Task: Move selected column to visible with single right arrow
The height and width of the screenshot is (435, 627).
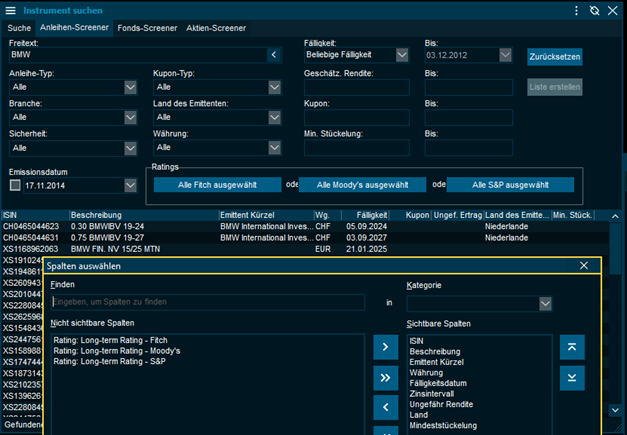Action: tap(385, 346)
